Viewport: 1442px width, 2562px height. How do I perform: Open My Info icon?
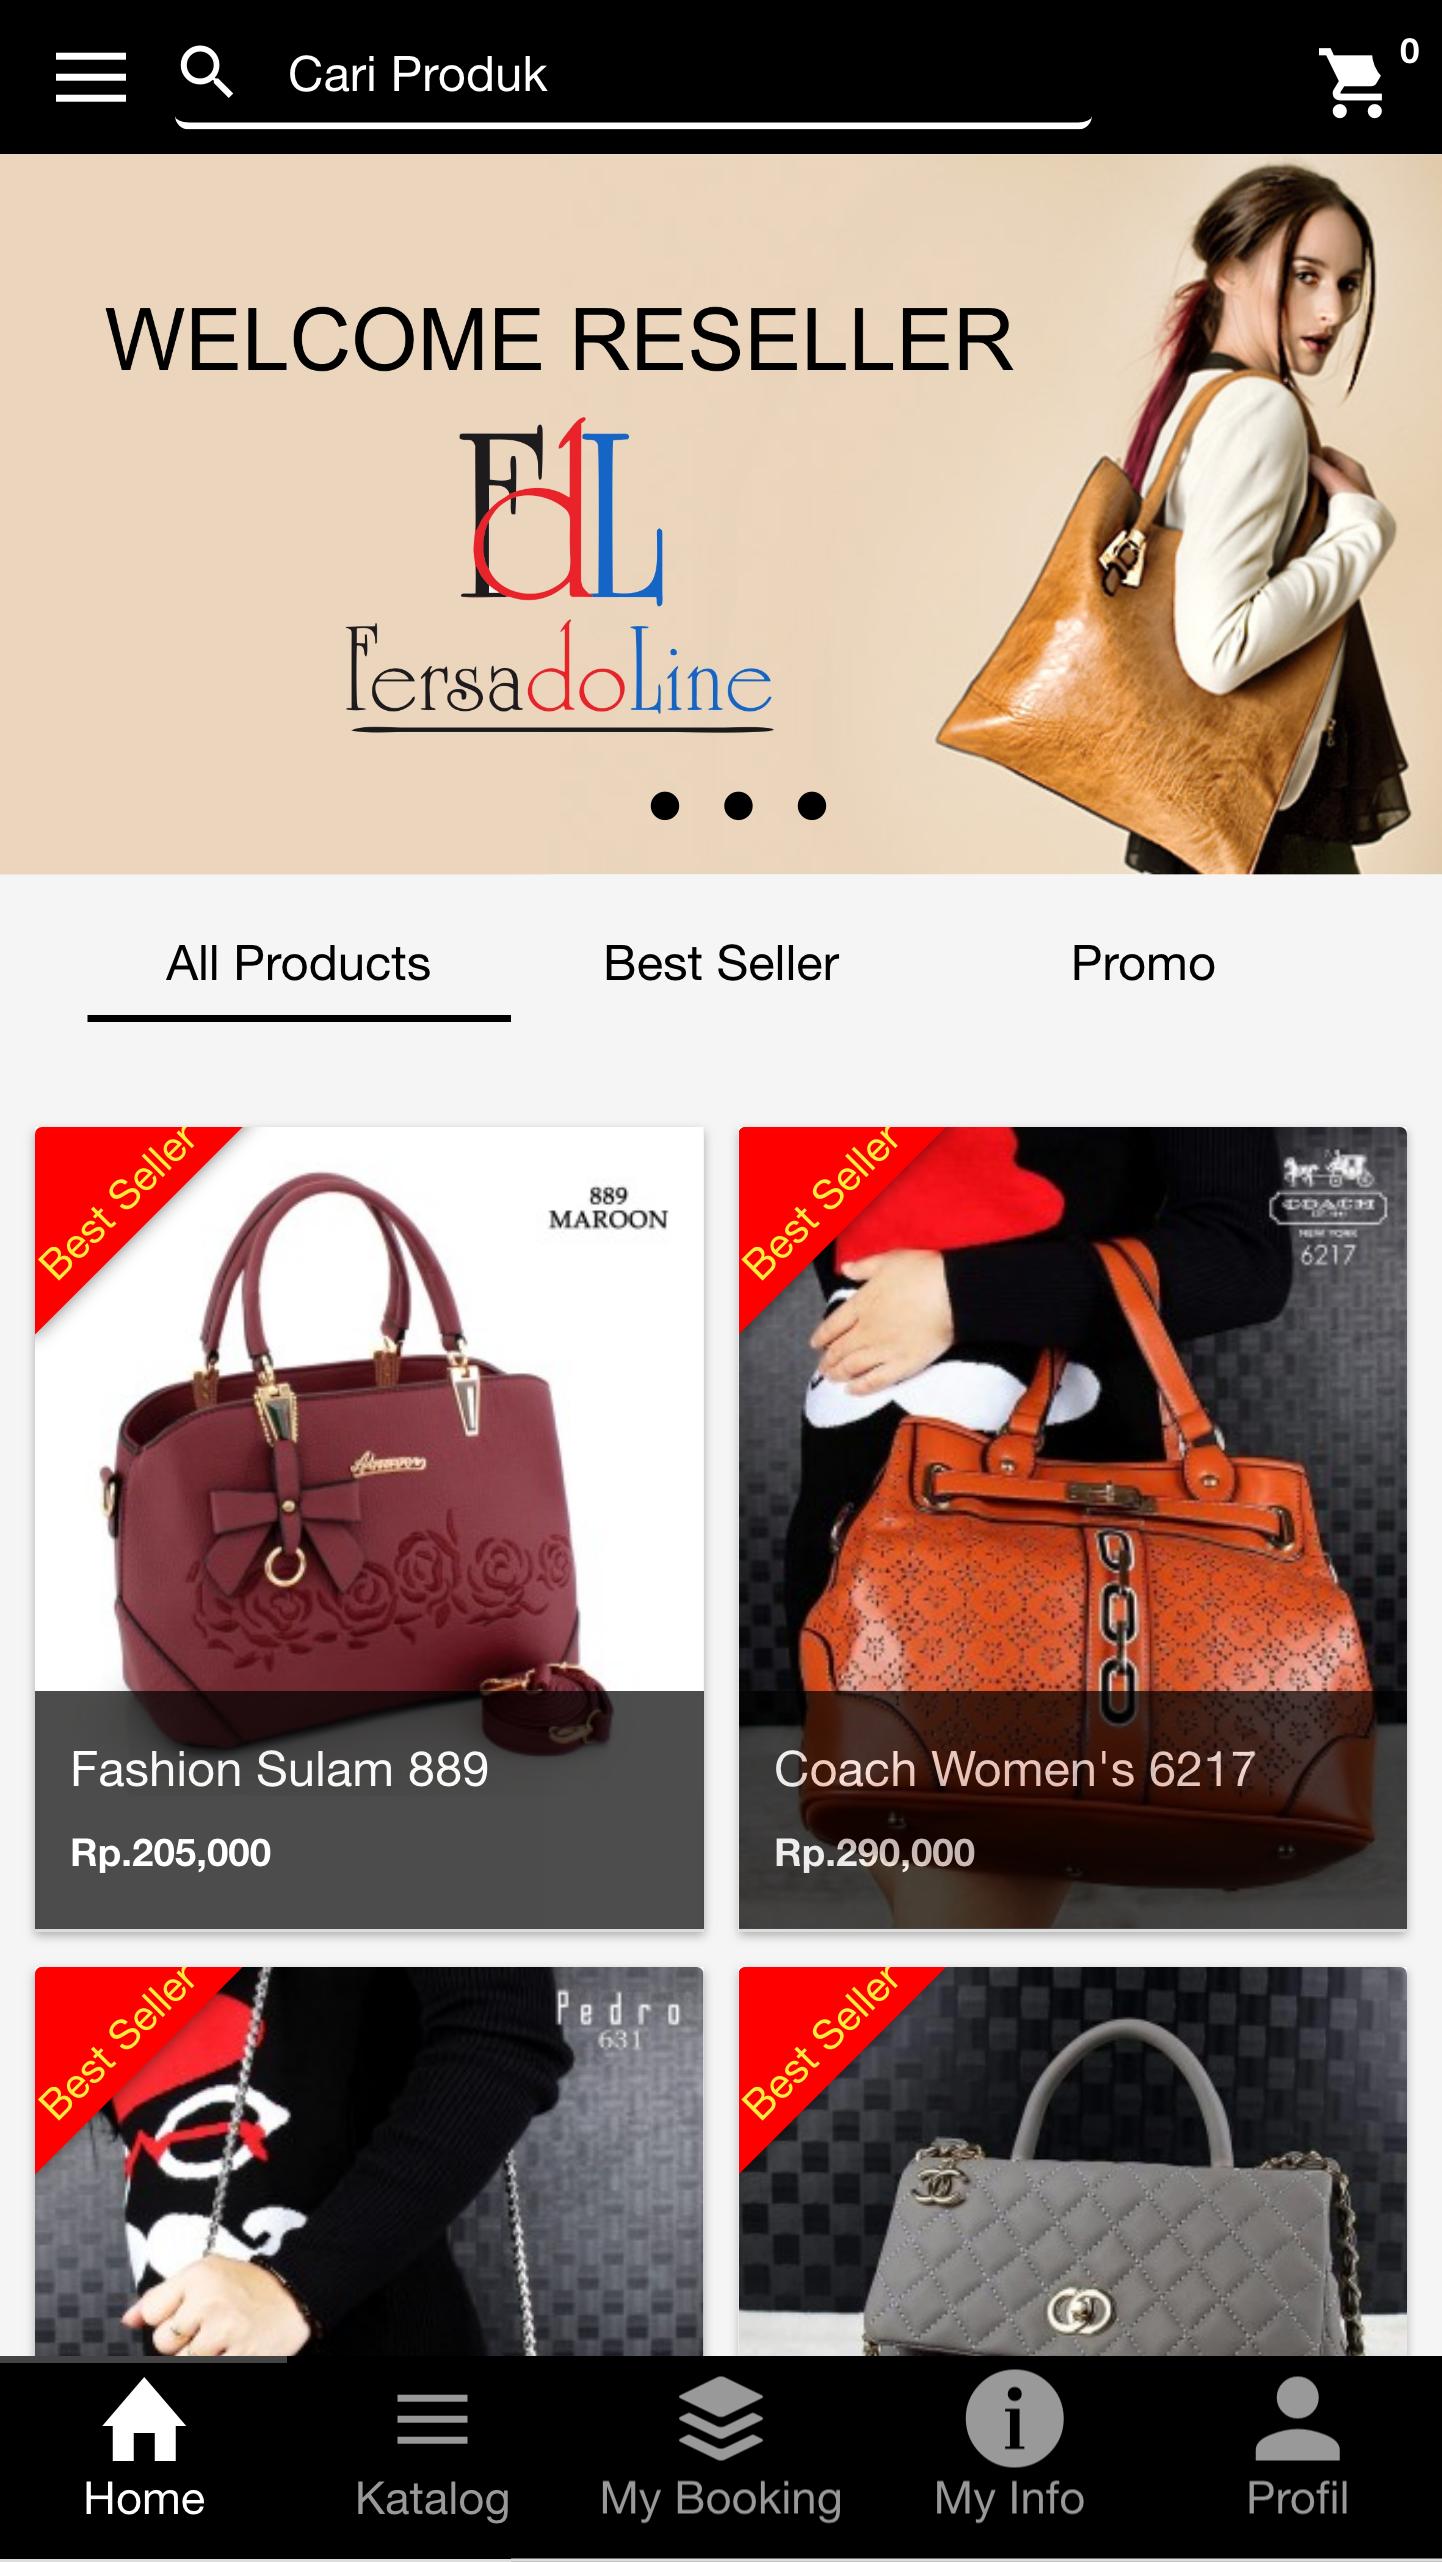1014,2419
